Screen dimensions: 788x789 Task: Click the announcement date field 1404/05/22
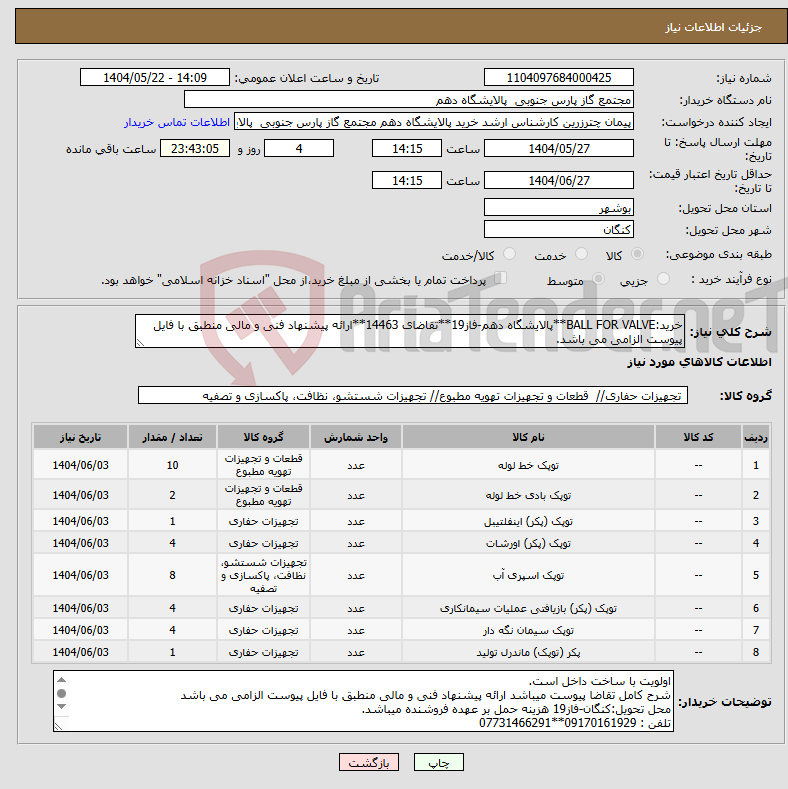coord(154,77)
